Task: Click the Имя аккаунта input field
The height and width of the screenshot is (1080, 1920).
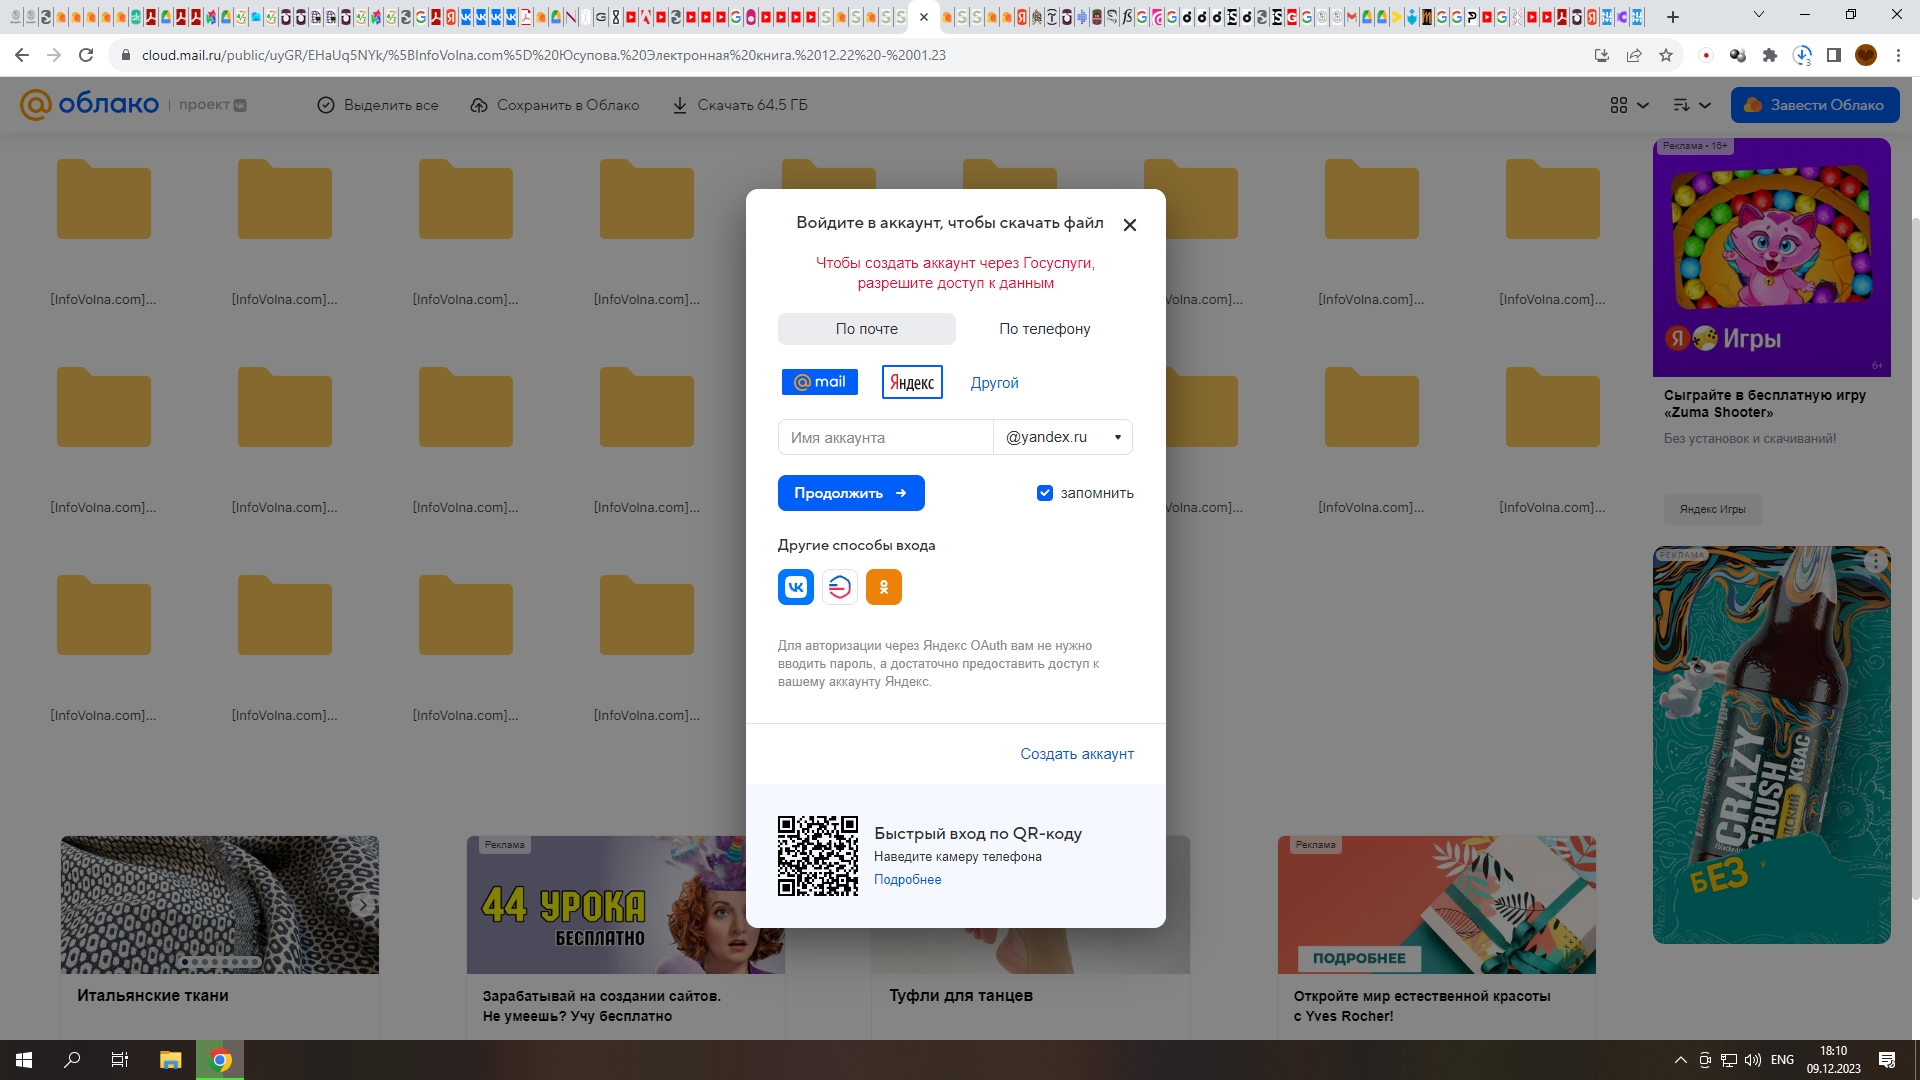Action: 885,437
